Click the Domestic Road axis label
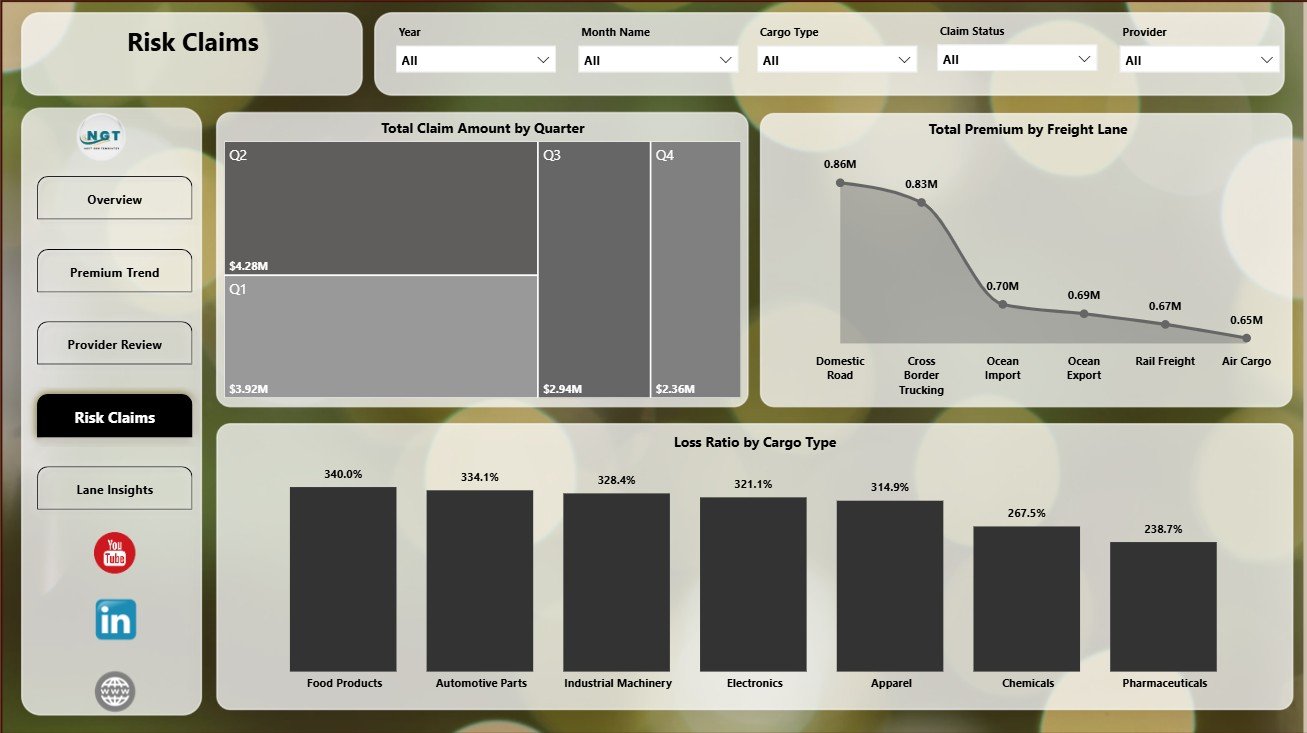Screen dimensions: 1307x733 (x=840, y=368)
